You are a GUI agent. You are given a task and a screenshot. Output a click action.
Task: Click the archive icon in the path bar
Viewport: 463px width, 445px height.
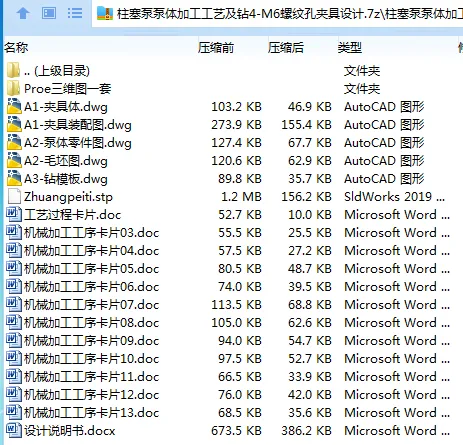click(105, 13)
